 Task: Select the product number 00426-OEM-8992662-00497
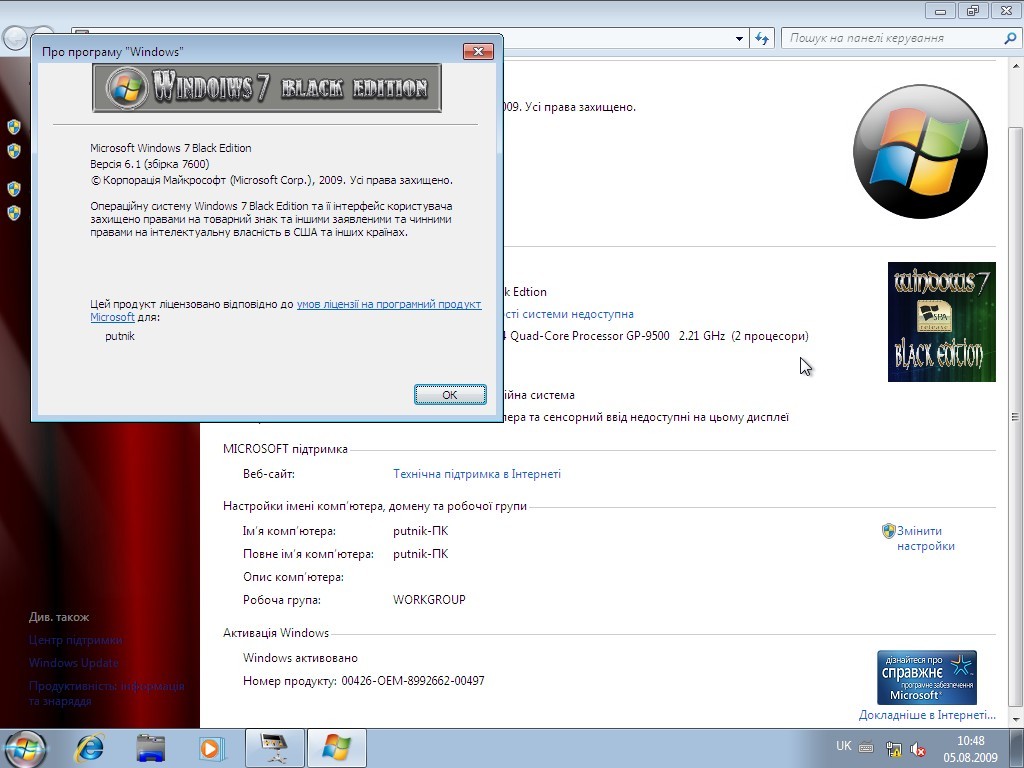(x=413, y=681)
